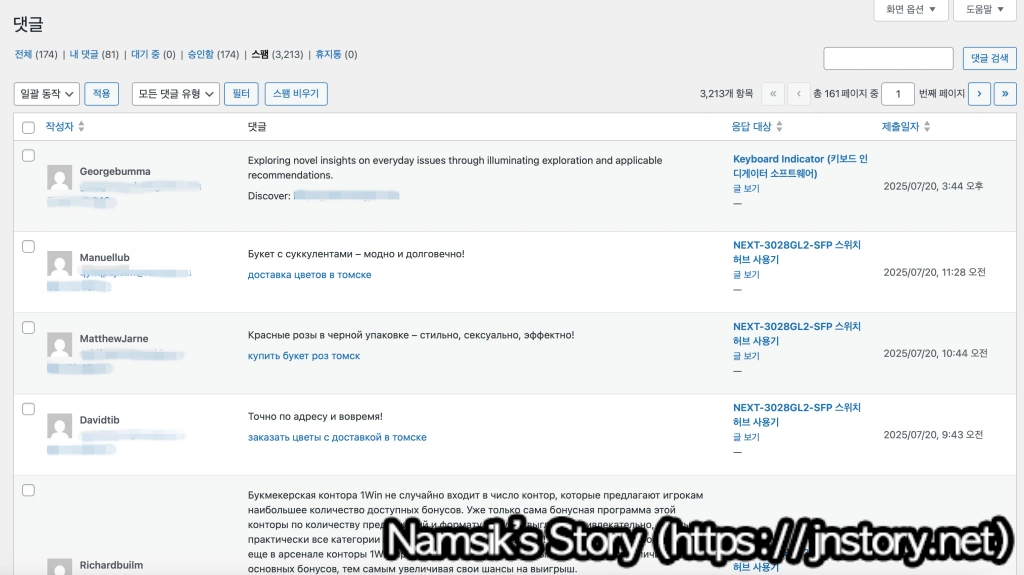Image resolution: width=1024 pixels, height=575 pixels.
Task: Sort by 작성자 column arrows
Action: [x=81, y=127]
